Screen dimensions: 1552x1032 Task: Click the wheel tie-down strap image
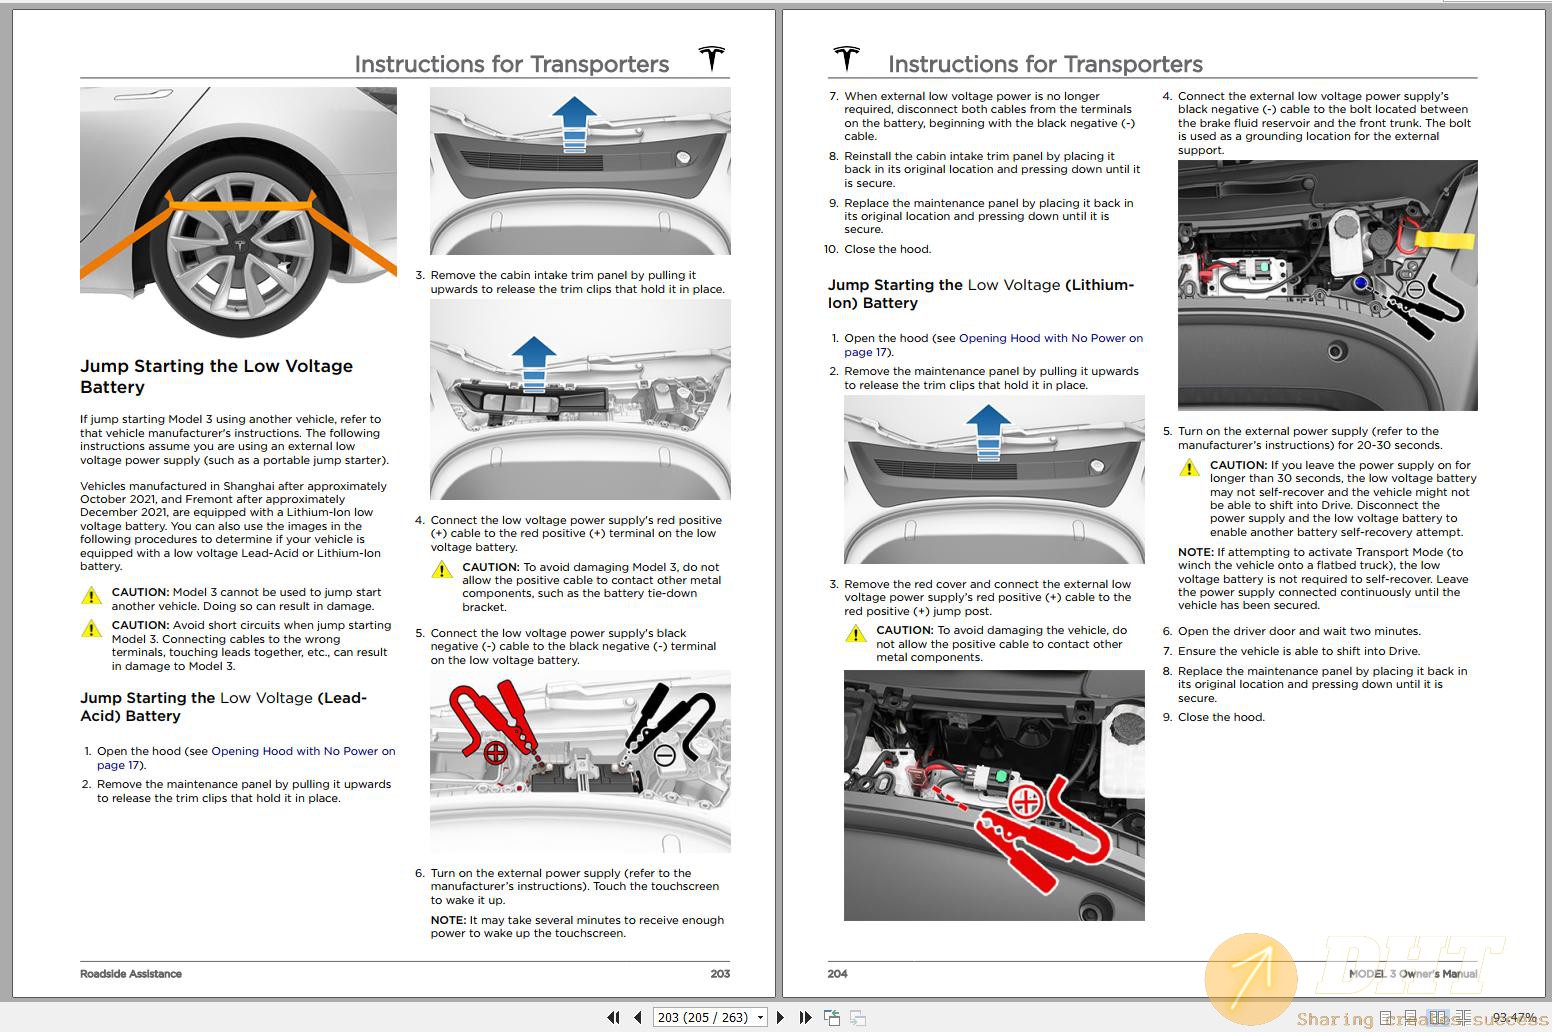[x=238, y=212]
